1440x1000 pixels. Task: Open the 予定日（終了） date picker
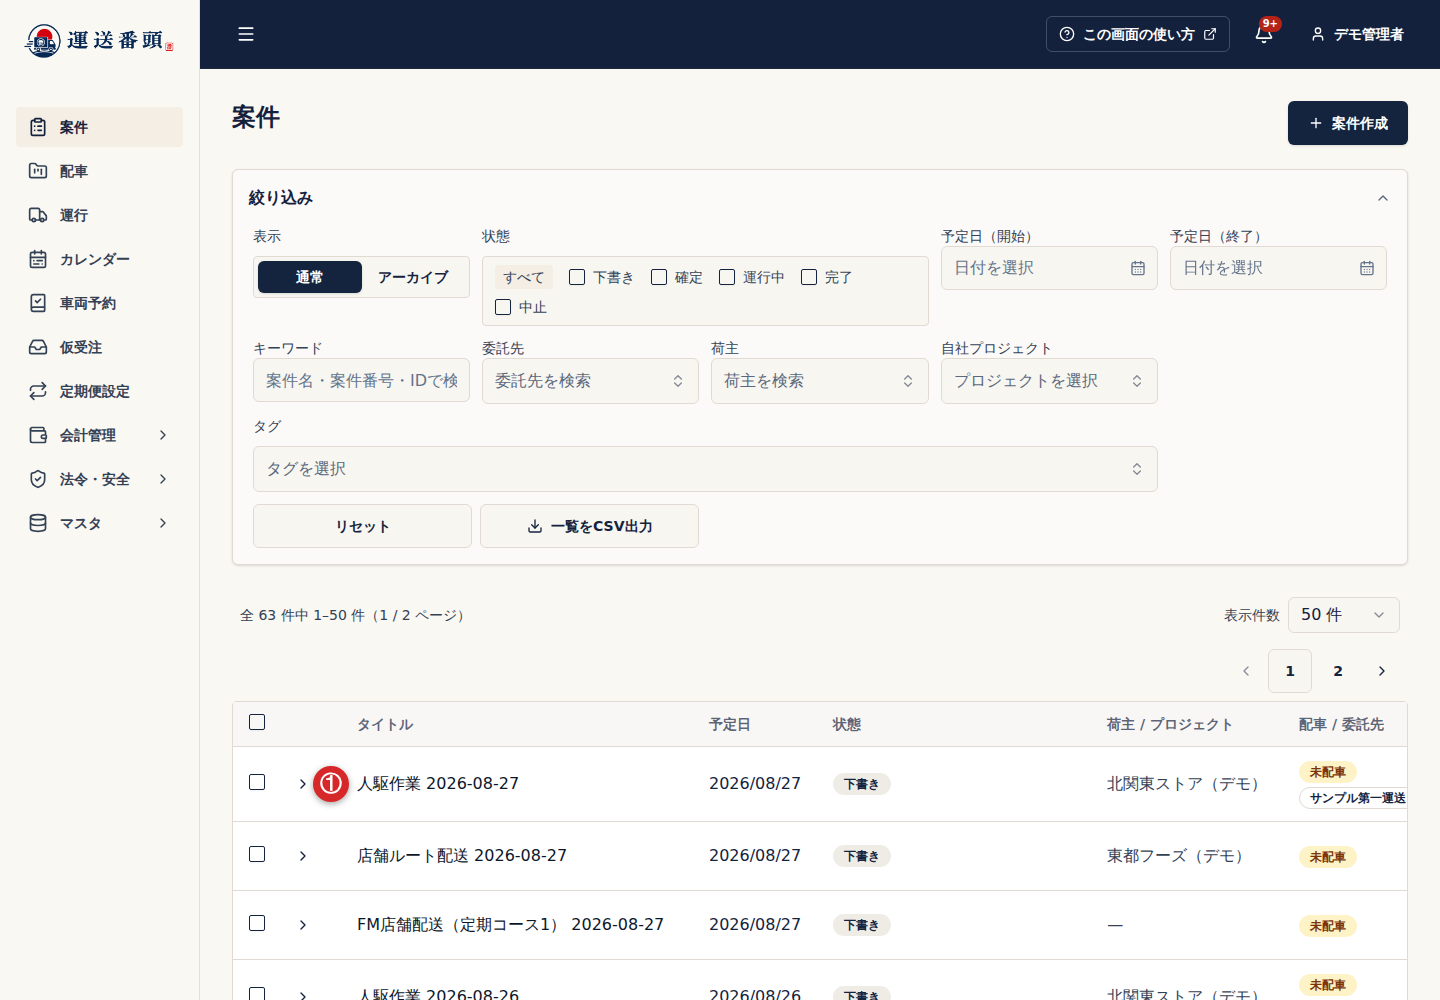tap(1278, 268)
